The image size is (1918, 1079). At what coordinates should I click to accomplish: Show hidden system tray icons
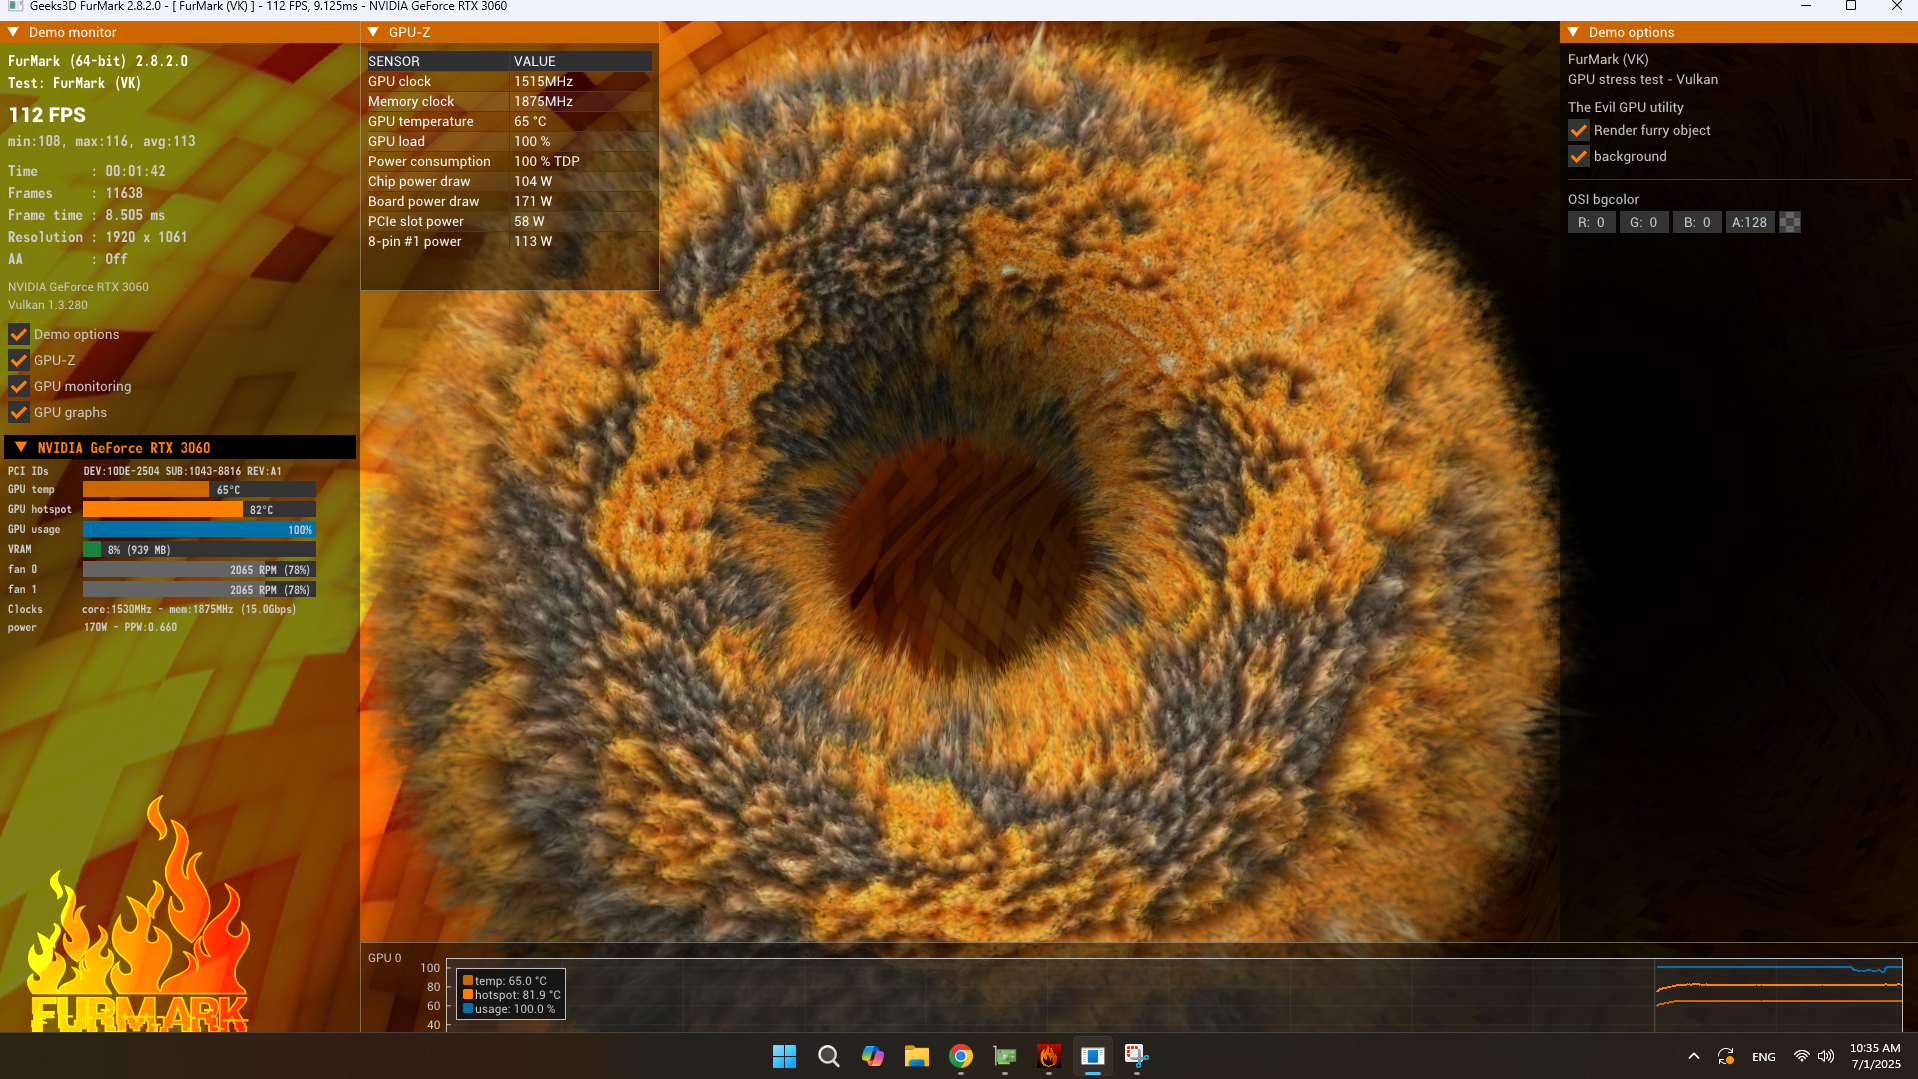pyautogui.click(x=1693, y=1056)
